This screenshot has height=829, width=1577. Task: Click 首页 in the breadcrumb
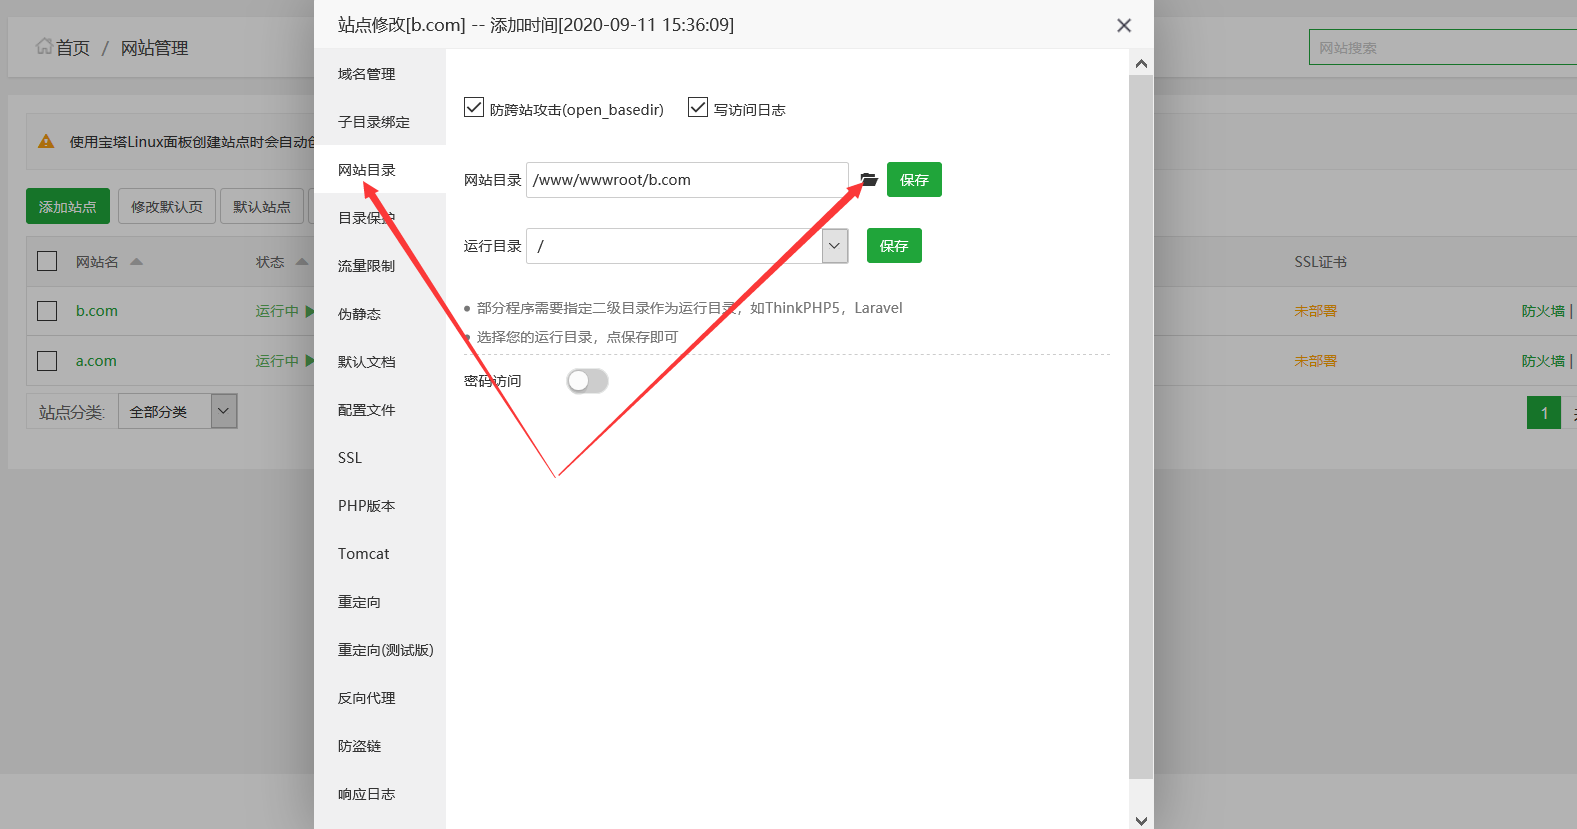pos(73,48)
